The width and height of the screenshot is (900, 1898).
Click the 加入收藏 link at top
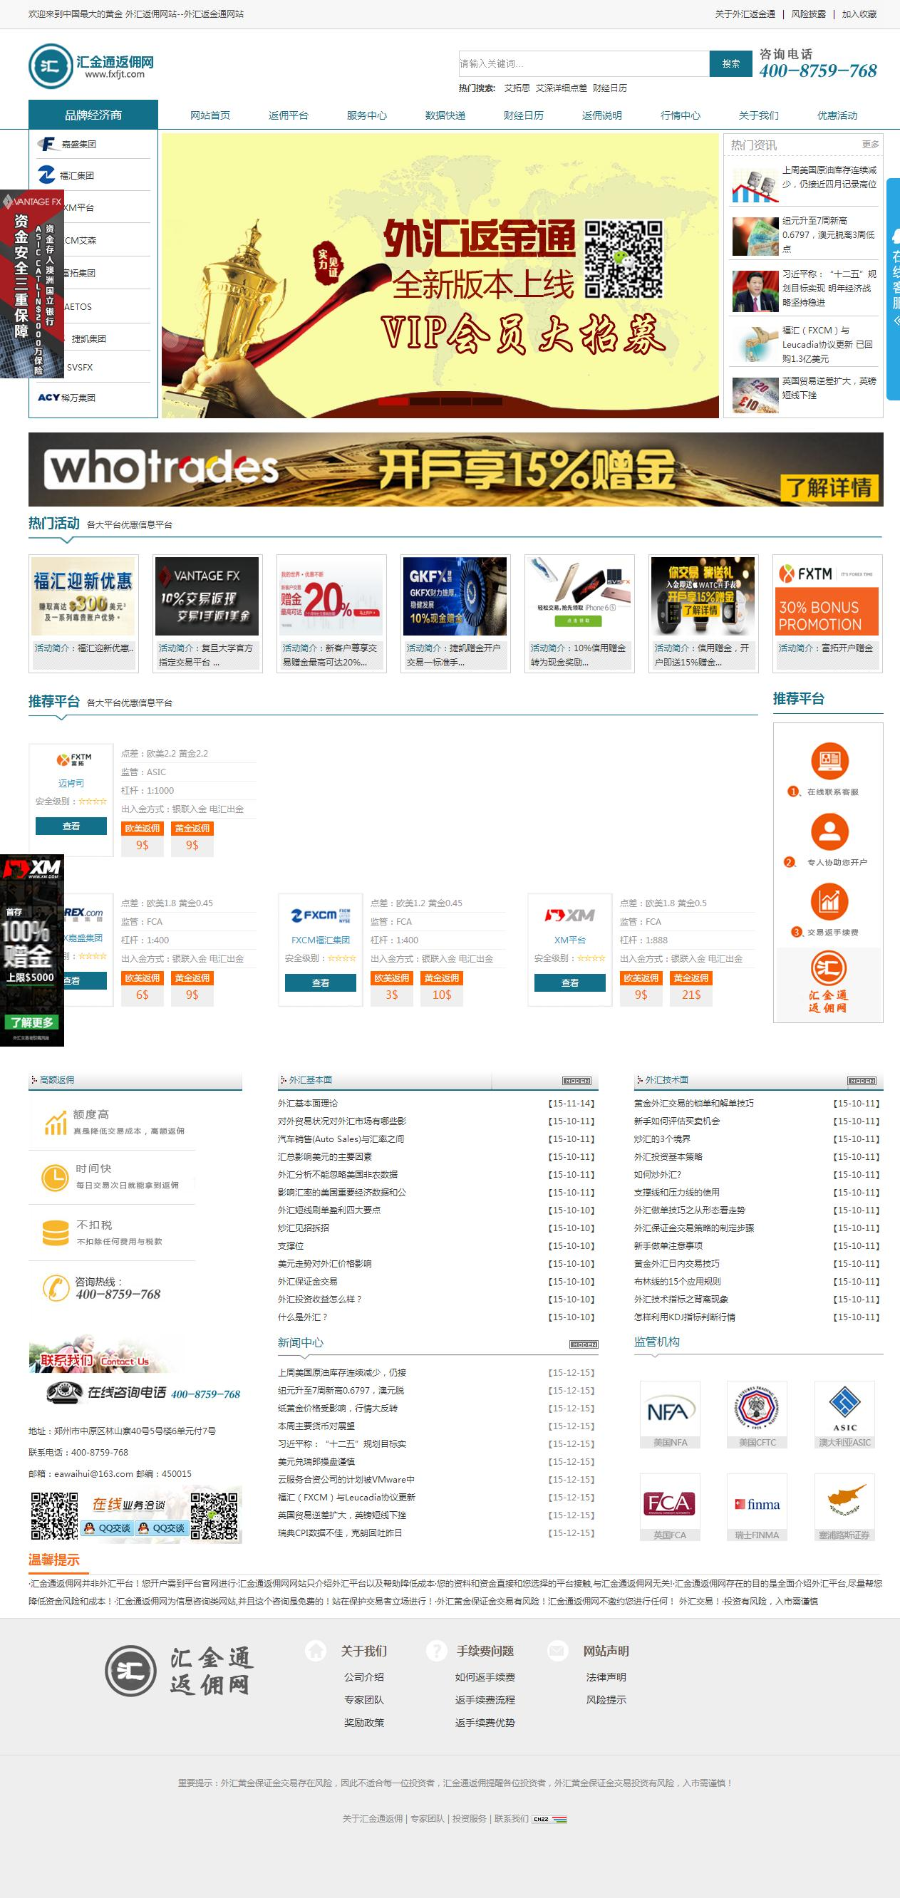tap(859, 14)
